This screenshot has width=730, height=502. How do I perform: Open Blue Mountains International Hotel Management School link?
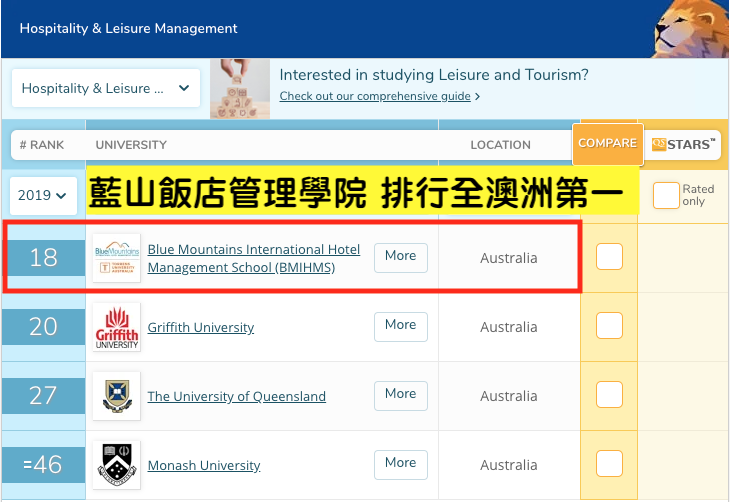254,258
